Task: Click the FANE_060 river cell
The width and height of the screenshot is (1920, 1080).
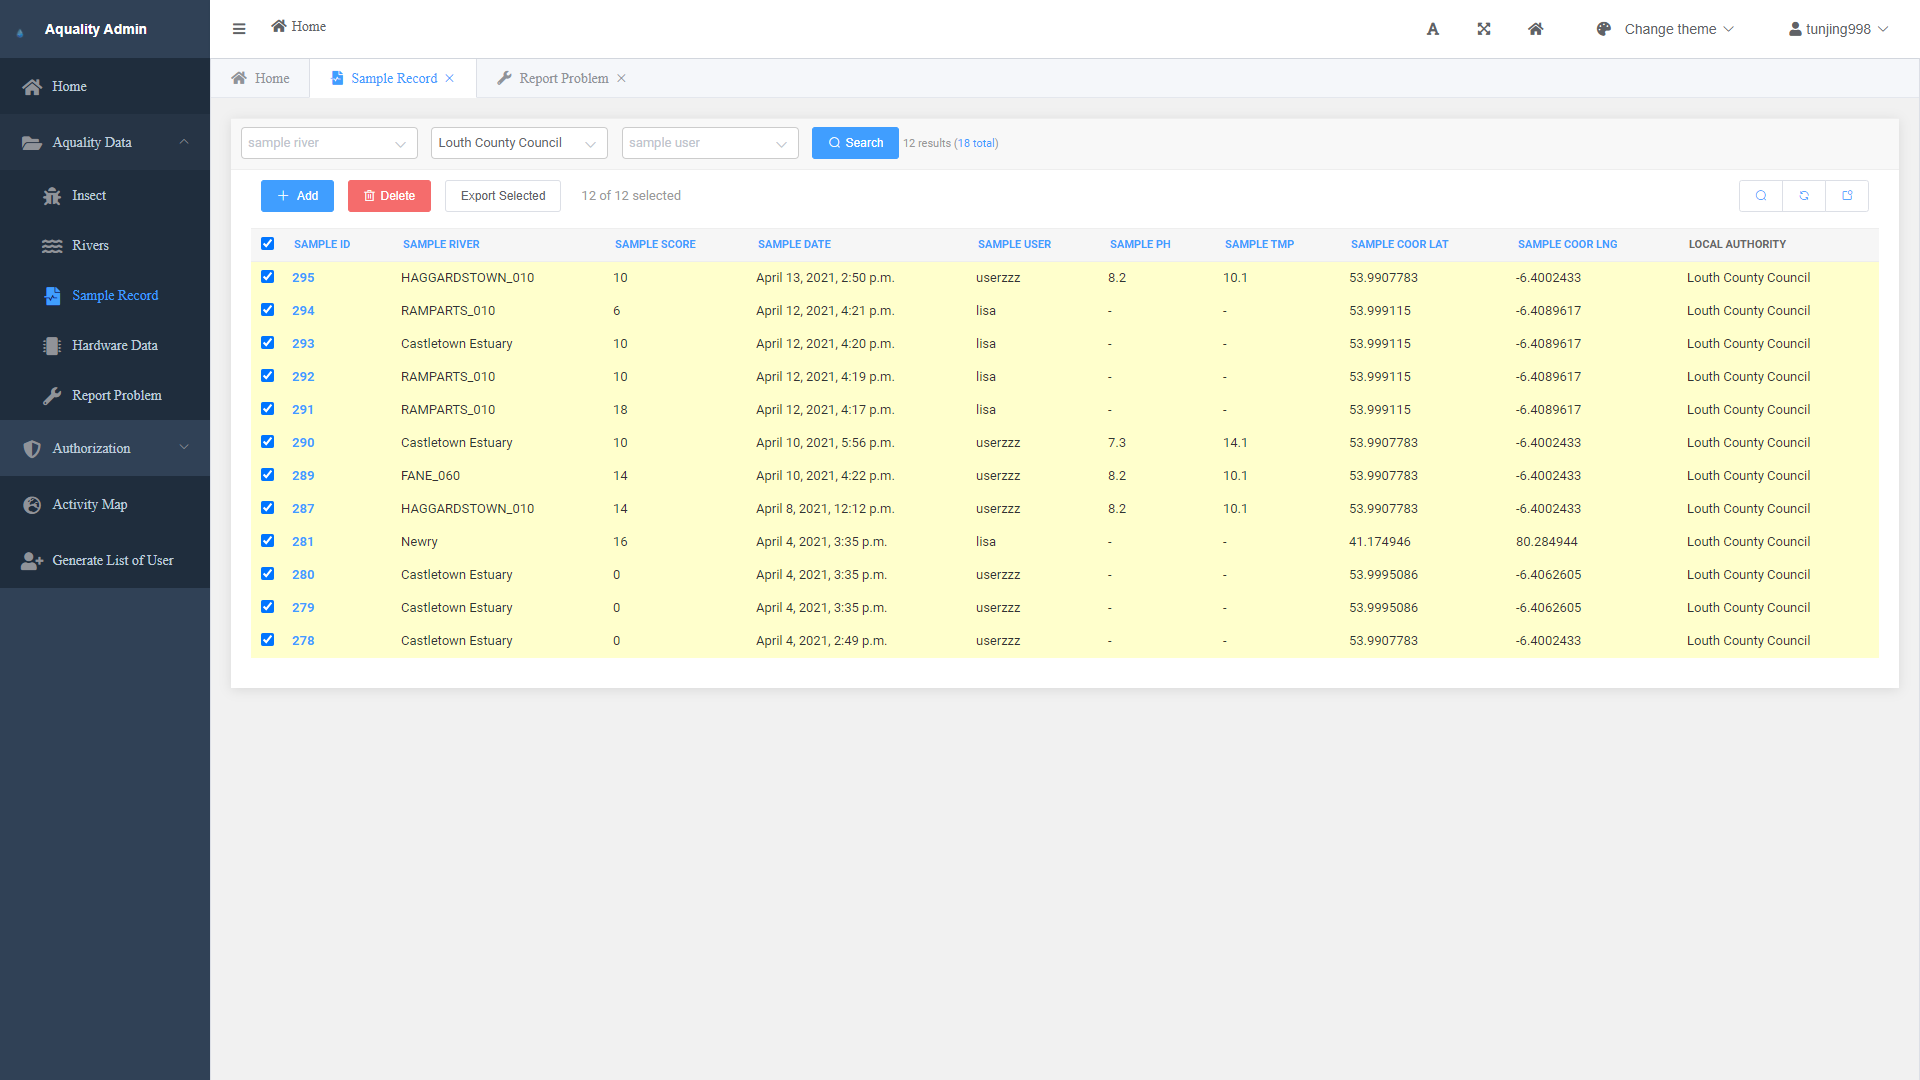Action: (x=430, y=476)
